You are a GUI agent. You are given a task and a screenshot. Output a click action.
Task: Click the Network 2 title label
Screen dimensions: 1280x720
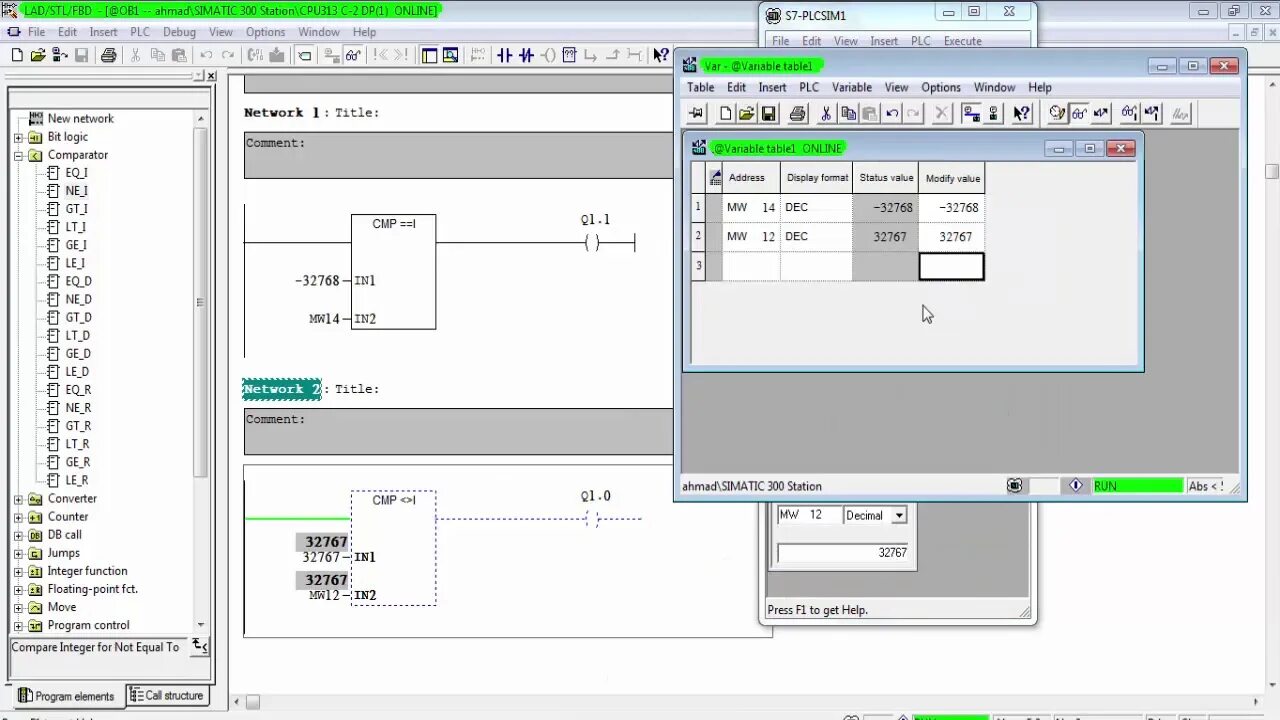(282, 389)
